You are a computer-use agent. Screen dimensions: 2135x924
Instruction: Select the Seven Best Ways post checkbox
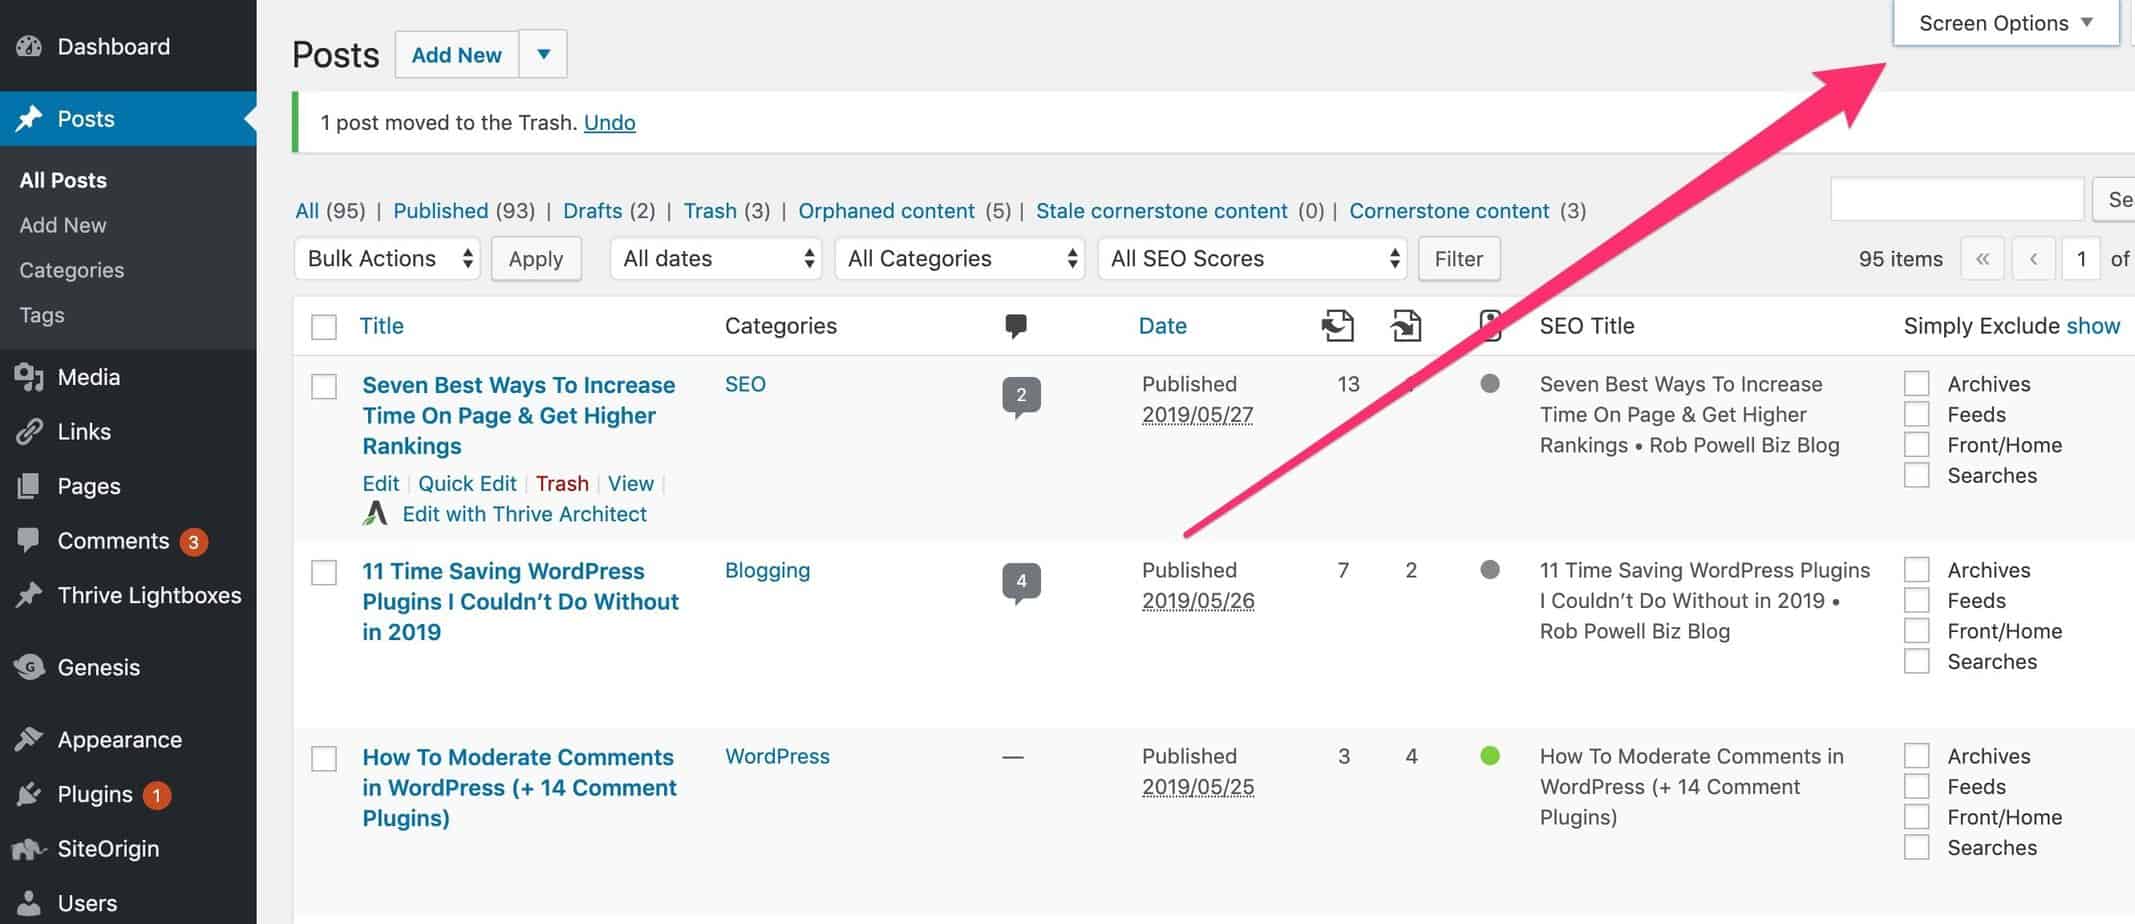pos(324,387)
